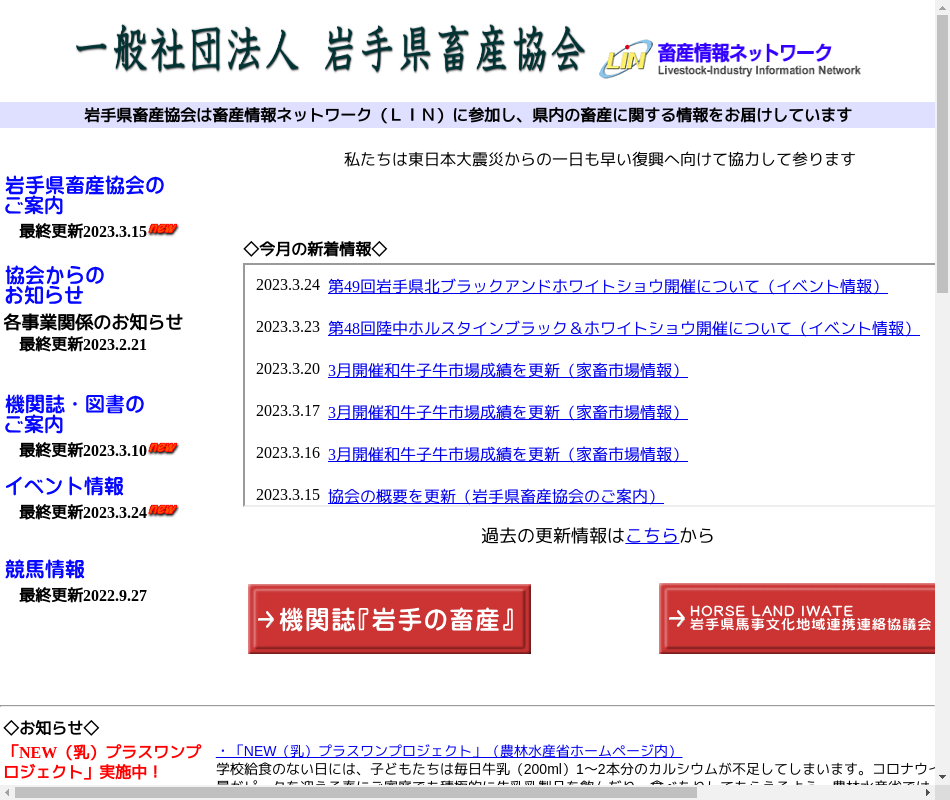Click the new badge beside 最終更新2023.3.10
This screenshot has height=800, width=950.
click(x=163, y=448)
